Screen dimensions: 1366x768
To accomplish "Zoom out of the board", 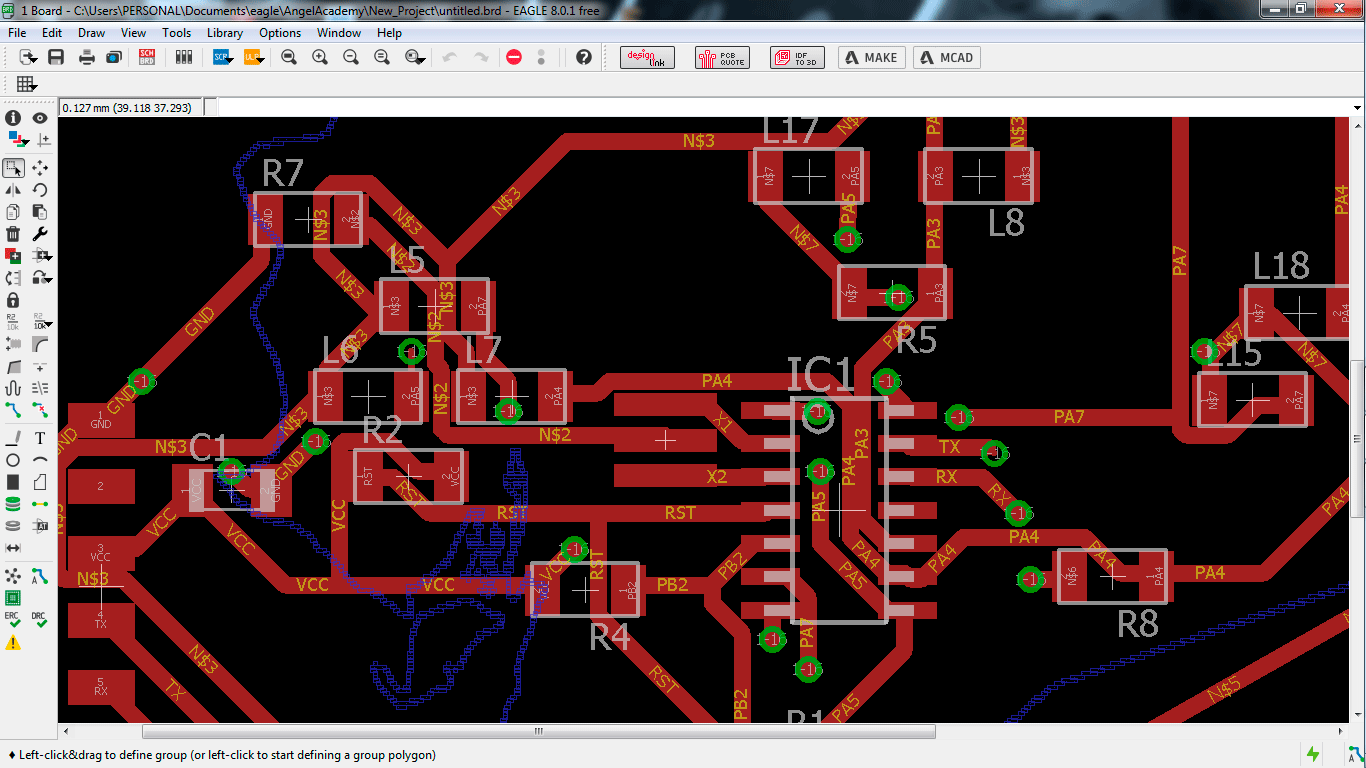I will pos(351,58).
